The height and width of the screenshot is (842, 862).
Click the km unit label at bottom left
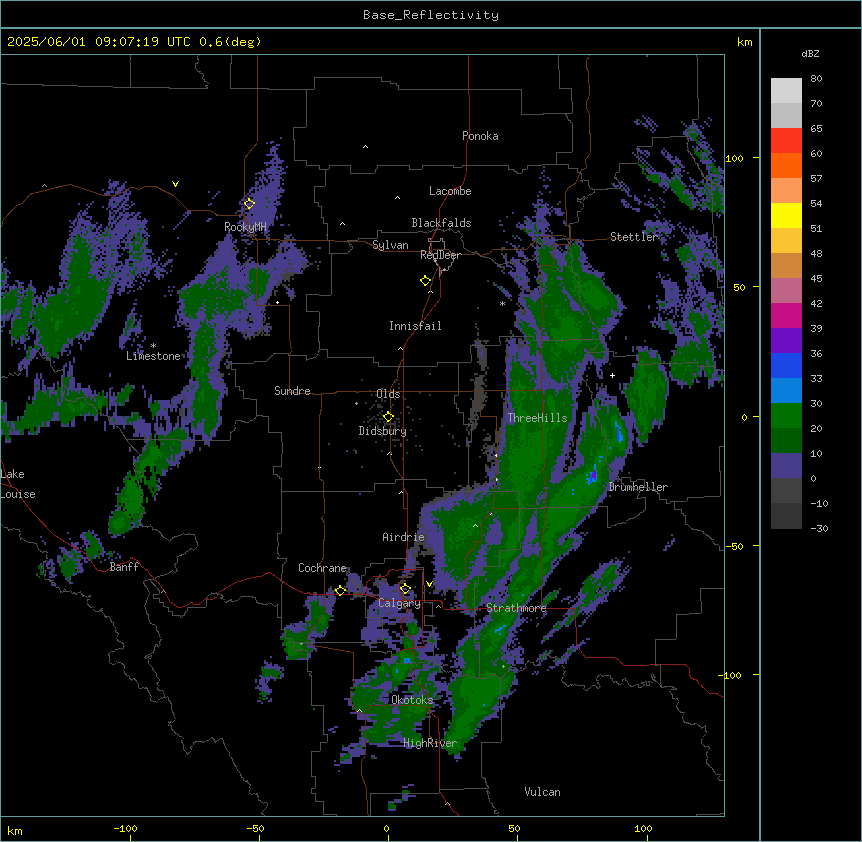coord(15,831)
